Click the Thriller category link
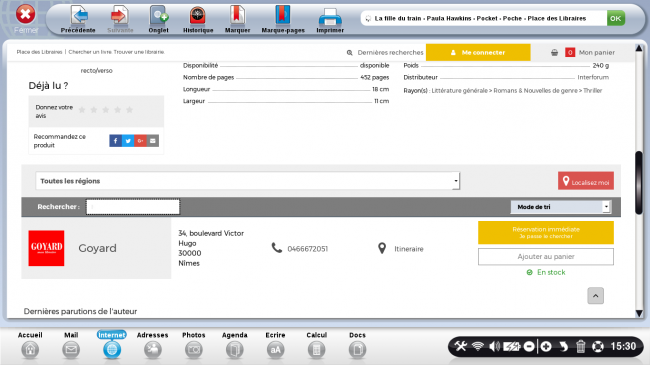 [592, 90]
